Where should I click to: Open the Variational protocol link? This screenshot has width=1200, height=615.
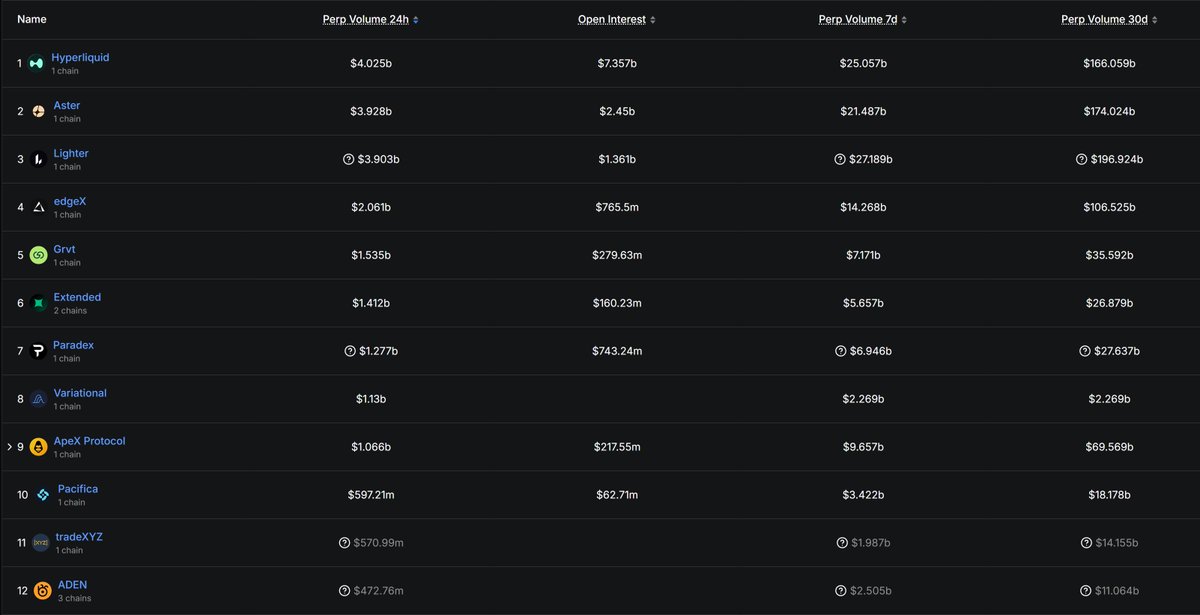pyautogui.click(x=80, y=393)
